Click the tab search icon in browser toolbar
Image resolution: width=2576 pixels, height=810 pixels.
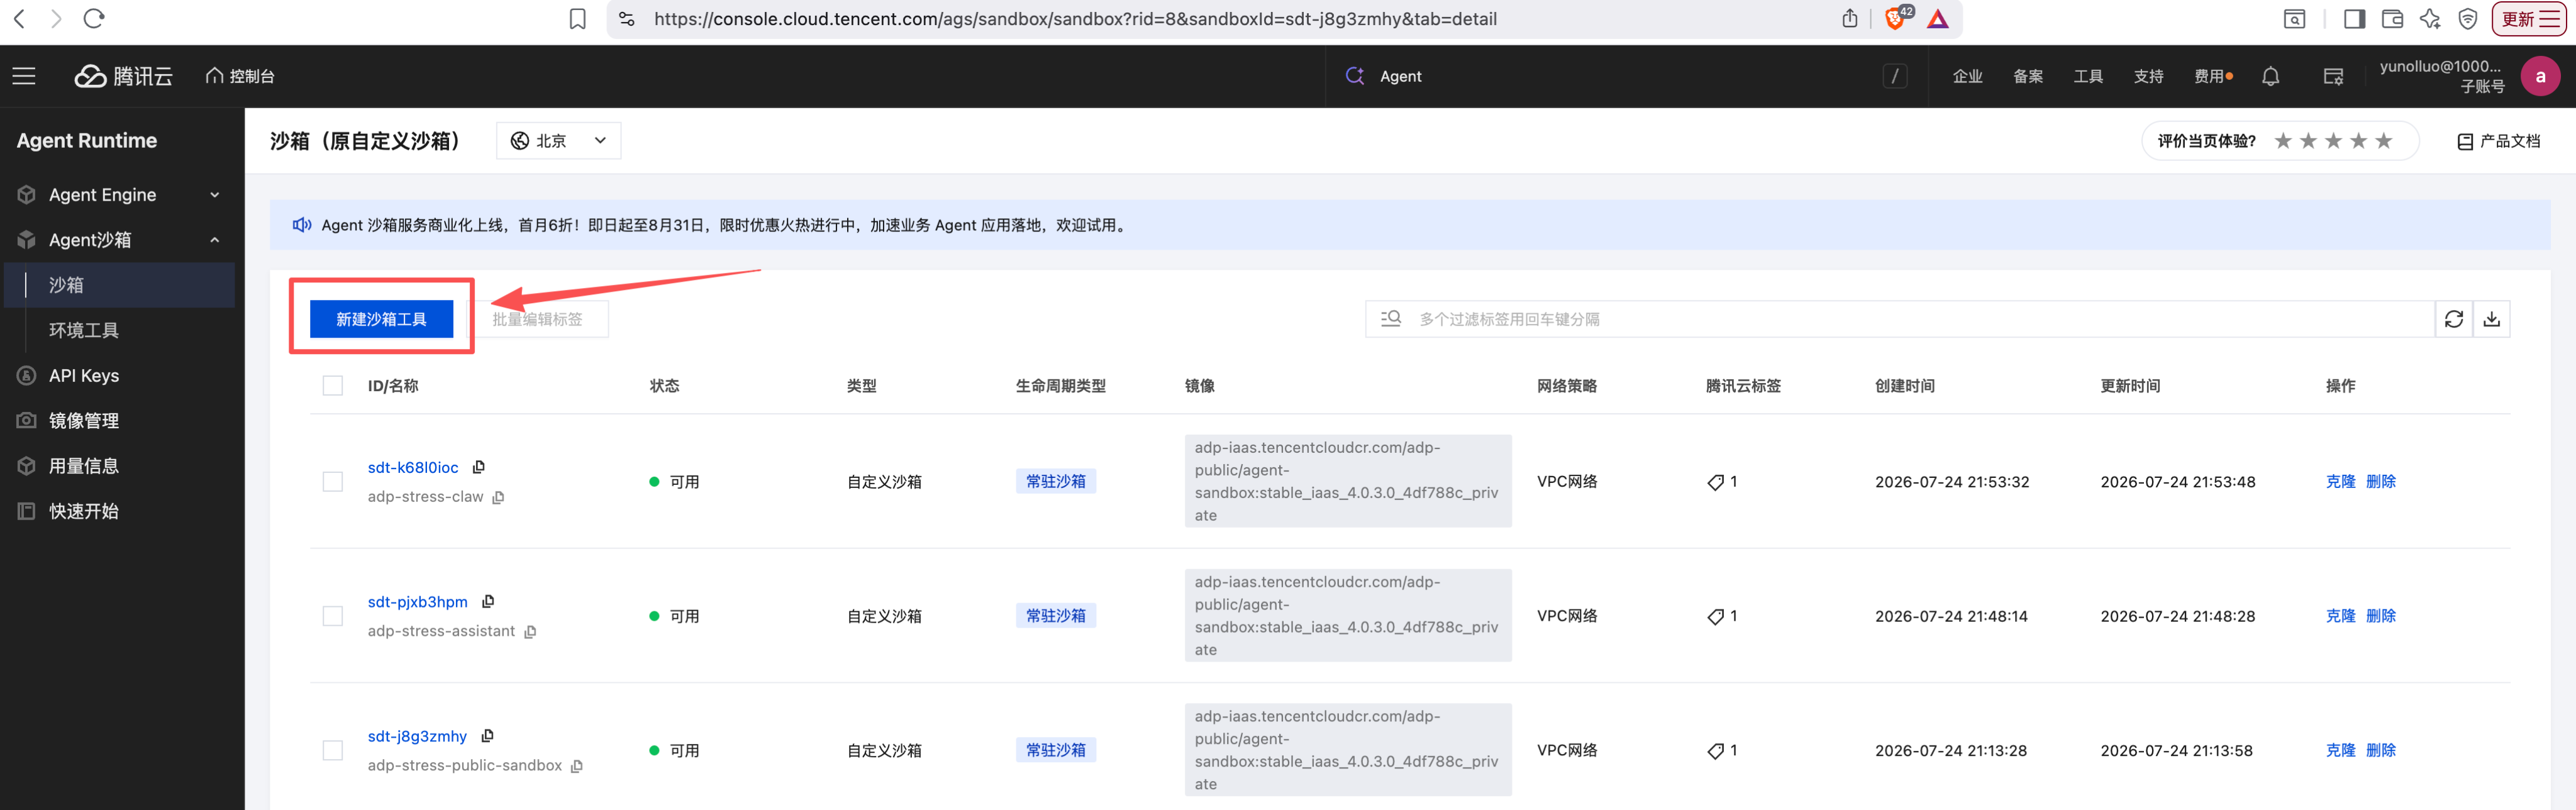[x=2295, y=19]
